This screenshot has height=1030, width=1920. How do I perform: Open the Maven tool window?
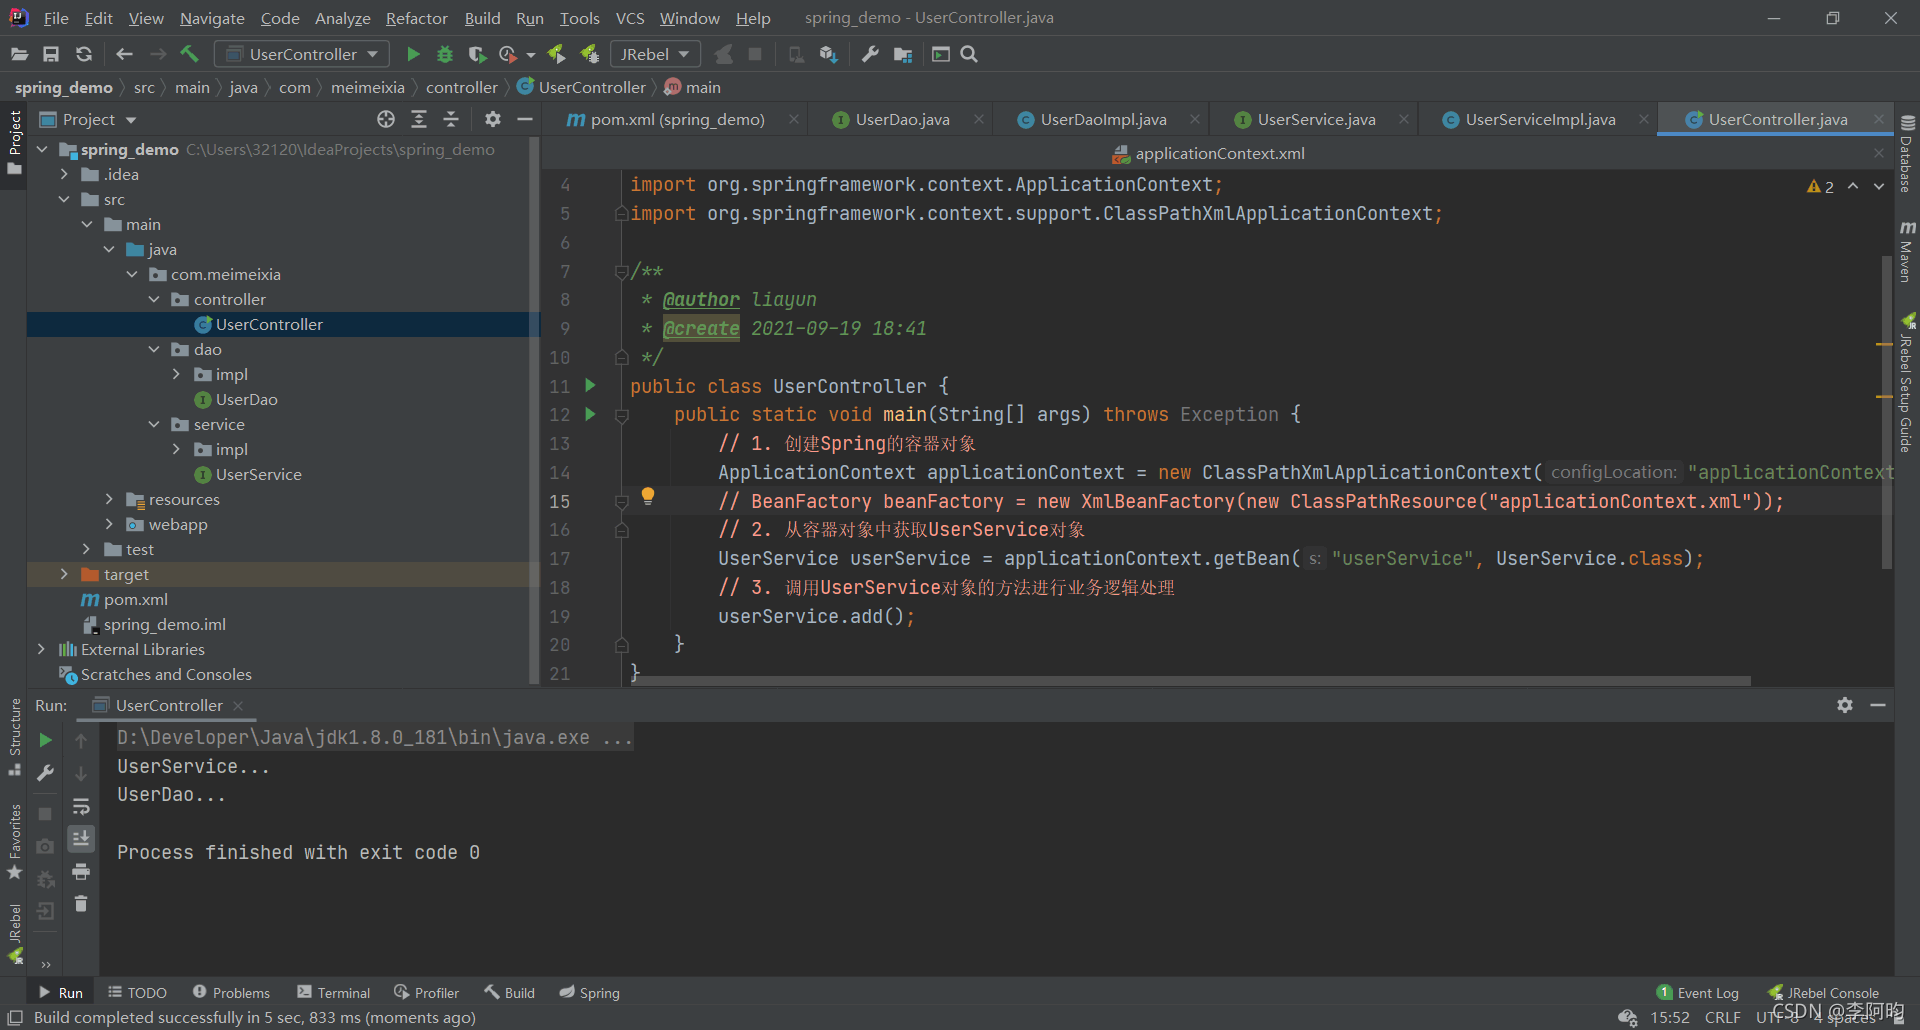1907,252
